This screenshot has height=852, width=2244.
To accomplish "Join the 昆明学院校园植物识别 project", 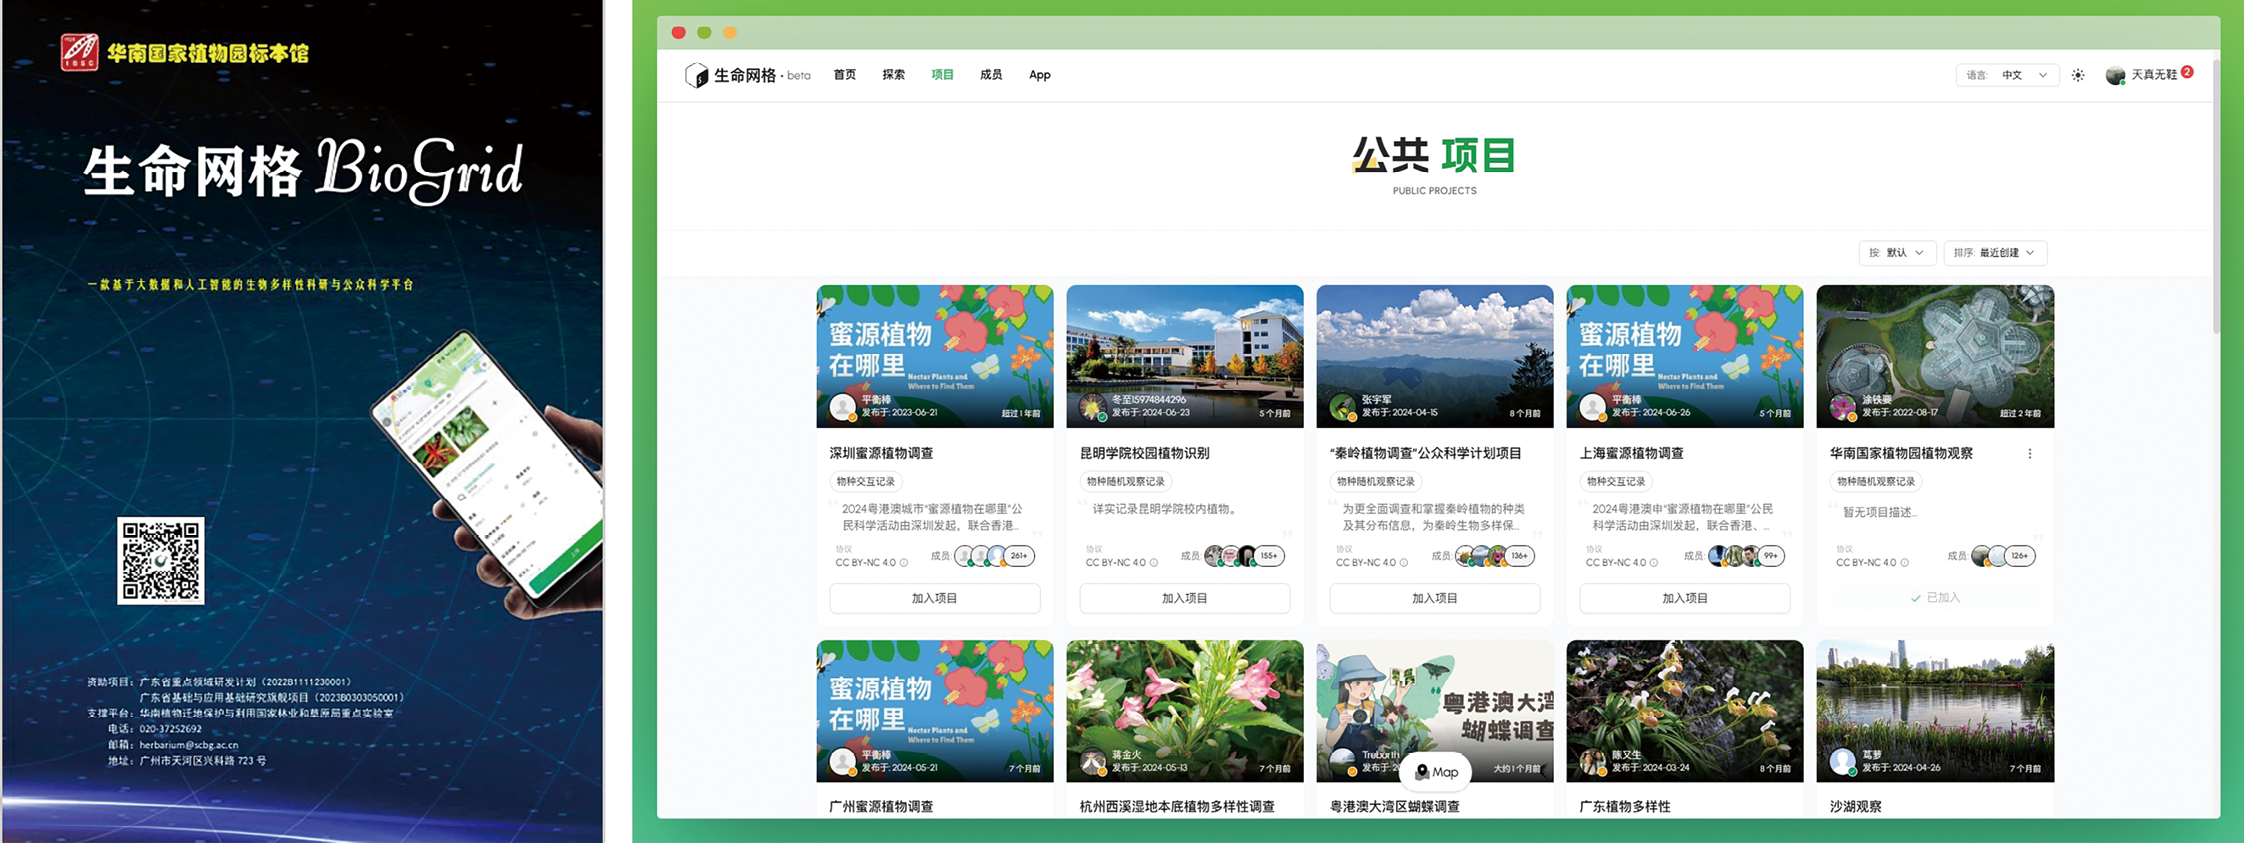I will click(1185, 598).
